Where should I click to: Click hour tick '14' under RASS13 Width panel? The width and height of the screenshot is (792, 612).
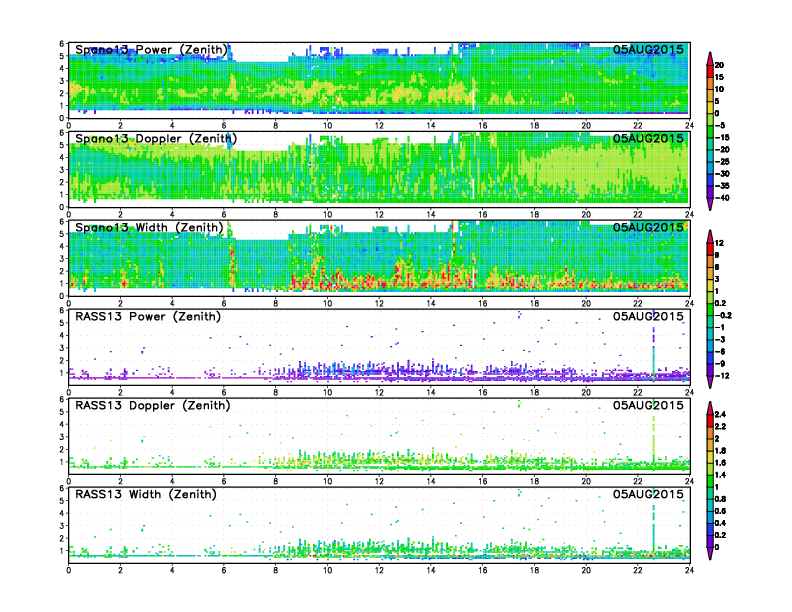tap(431, 570)
